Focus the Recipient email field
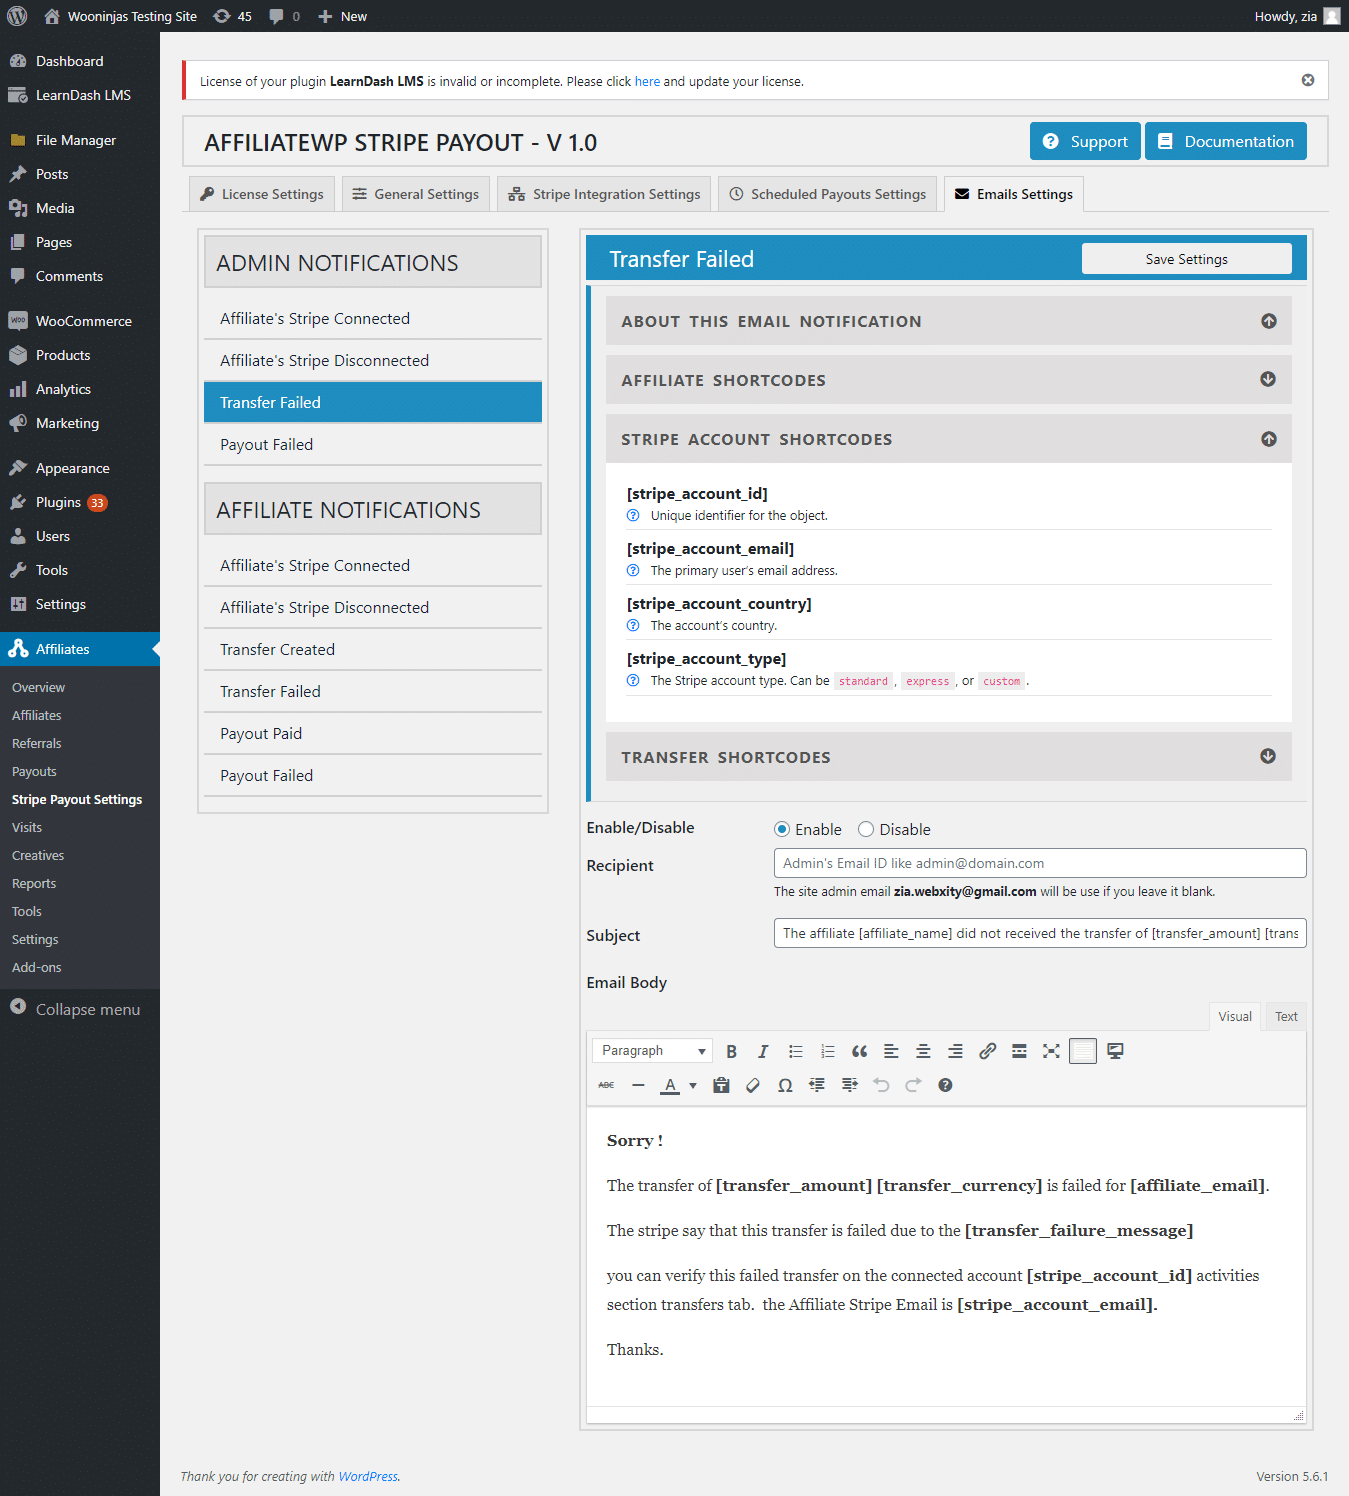1349x1496 pixels. tap(1040, 863)
